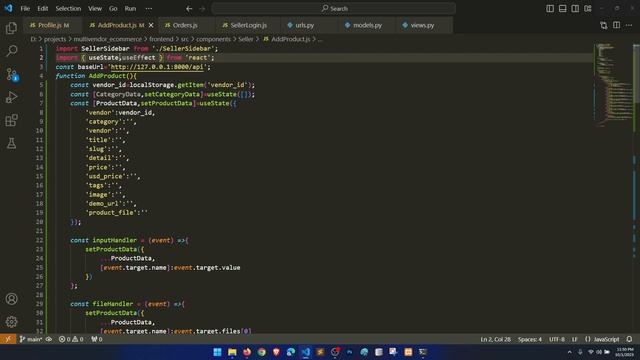This screenshot has width=640, height=360.
Task: Select the 'projects' breadcrumb
Action: click(x=55, y=39)
